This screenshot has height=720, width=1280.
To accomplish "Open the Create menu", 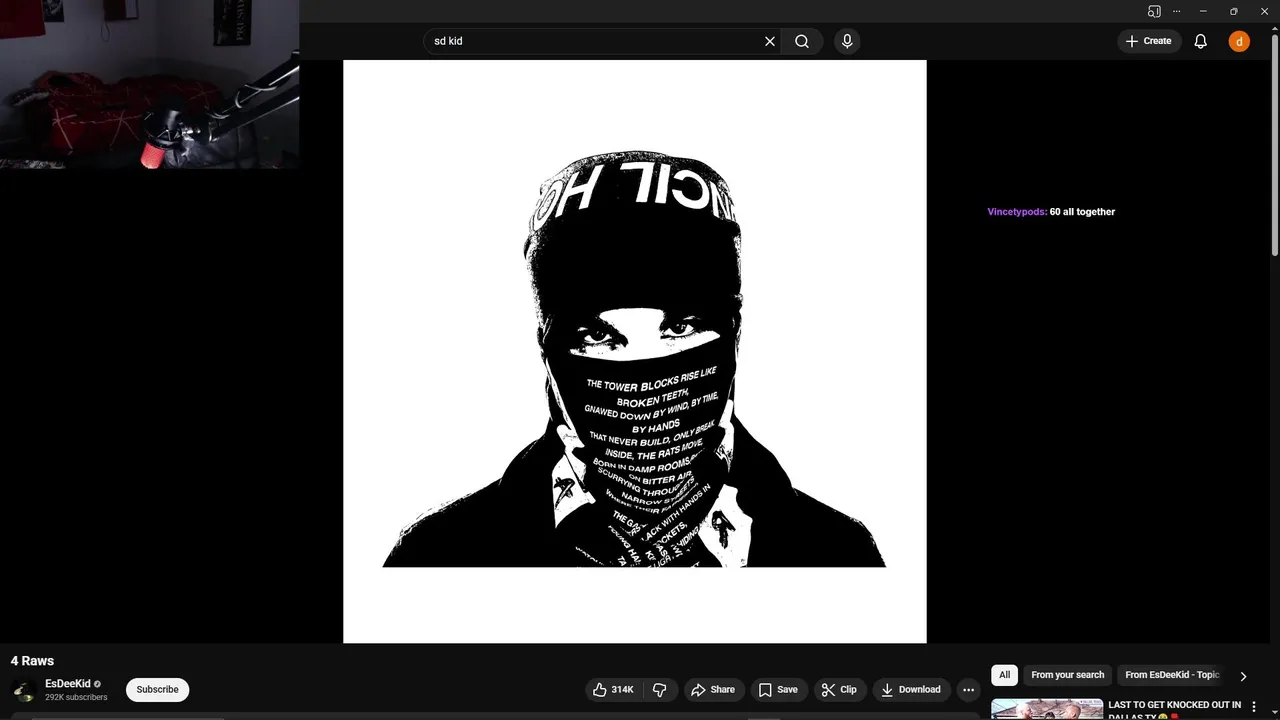I will pos(1148,41).
